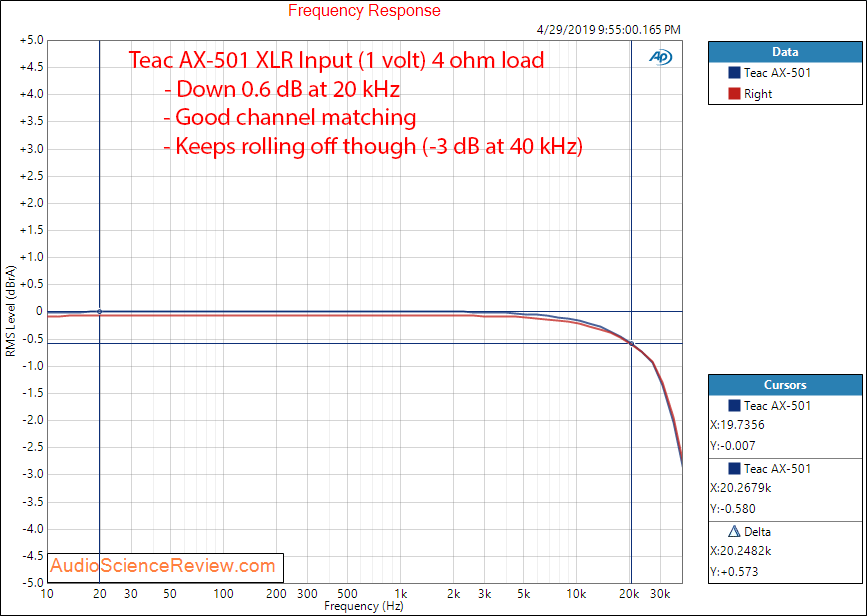Click the "Frequency (Hz)" x-axis title

click(364, 606)
